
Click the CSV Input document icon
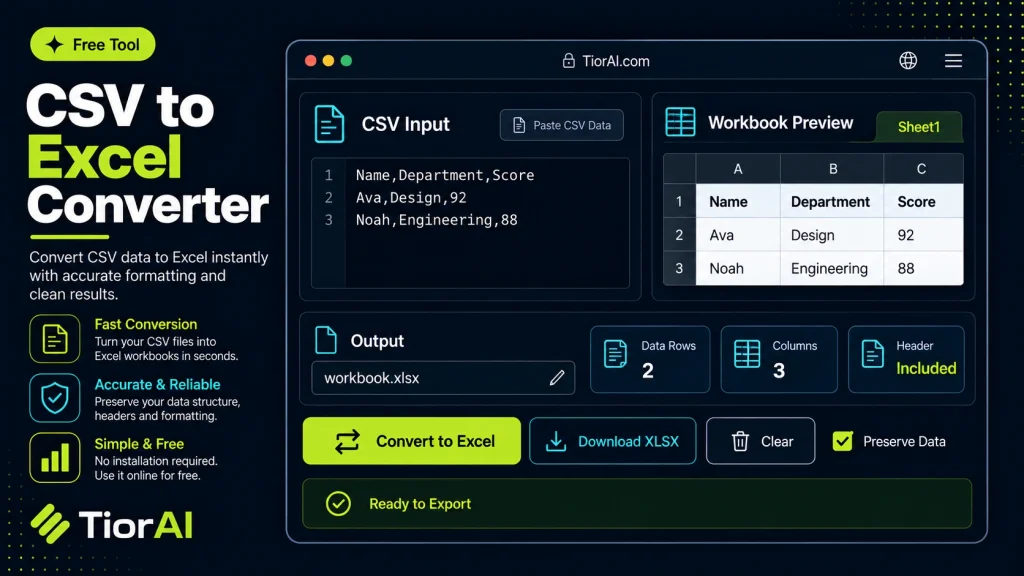point(329,123)
